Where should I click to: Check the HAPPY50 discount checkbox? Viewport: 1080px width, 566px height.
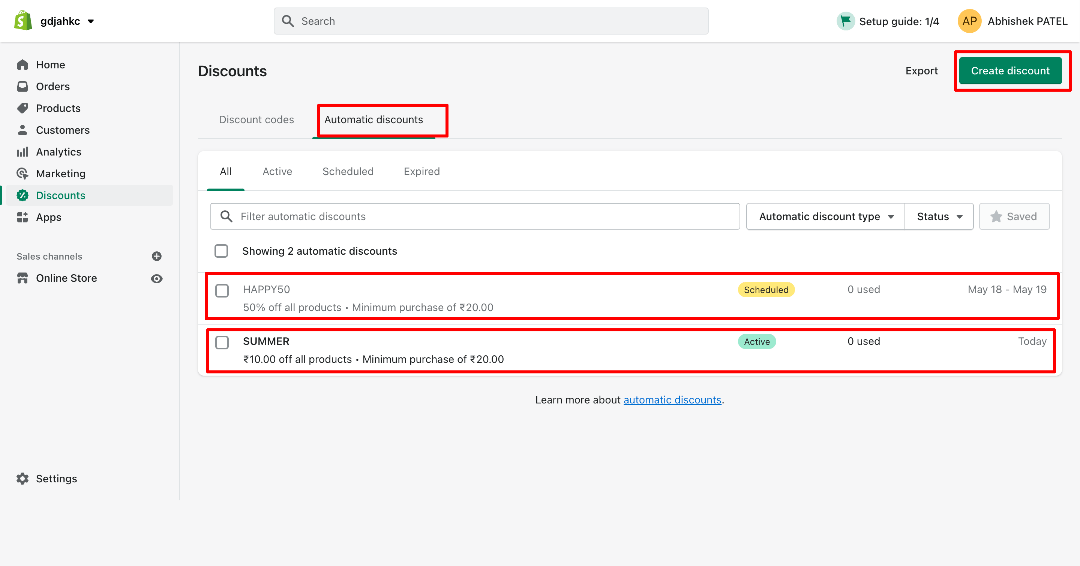[x=222, y=291]
